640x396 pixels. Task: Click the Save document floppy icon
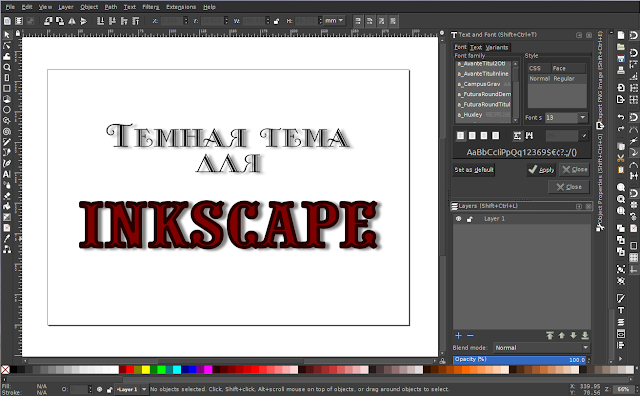pyautogui.click(x=621, y=59)
